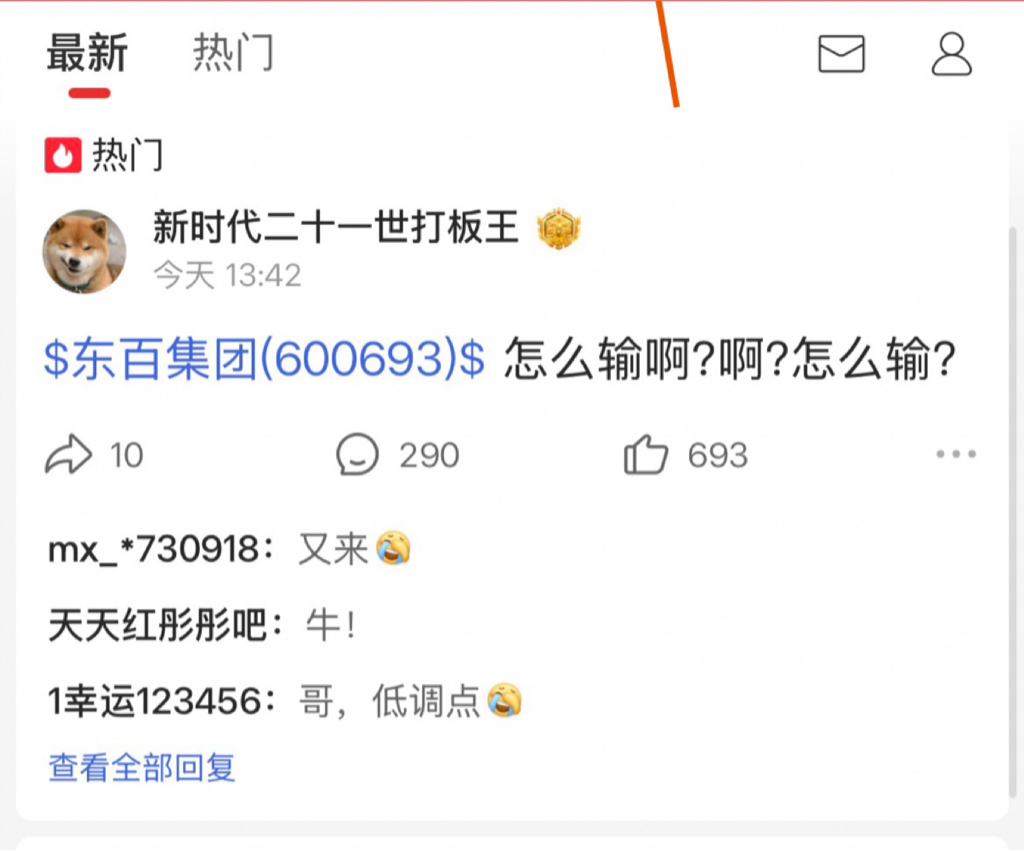Image resolution: width=1024 pixels, height=851 pixels.
Task: Expand replies with 查看全部回复
Action: (142, 767)
